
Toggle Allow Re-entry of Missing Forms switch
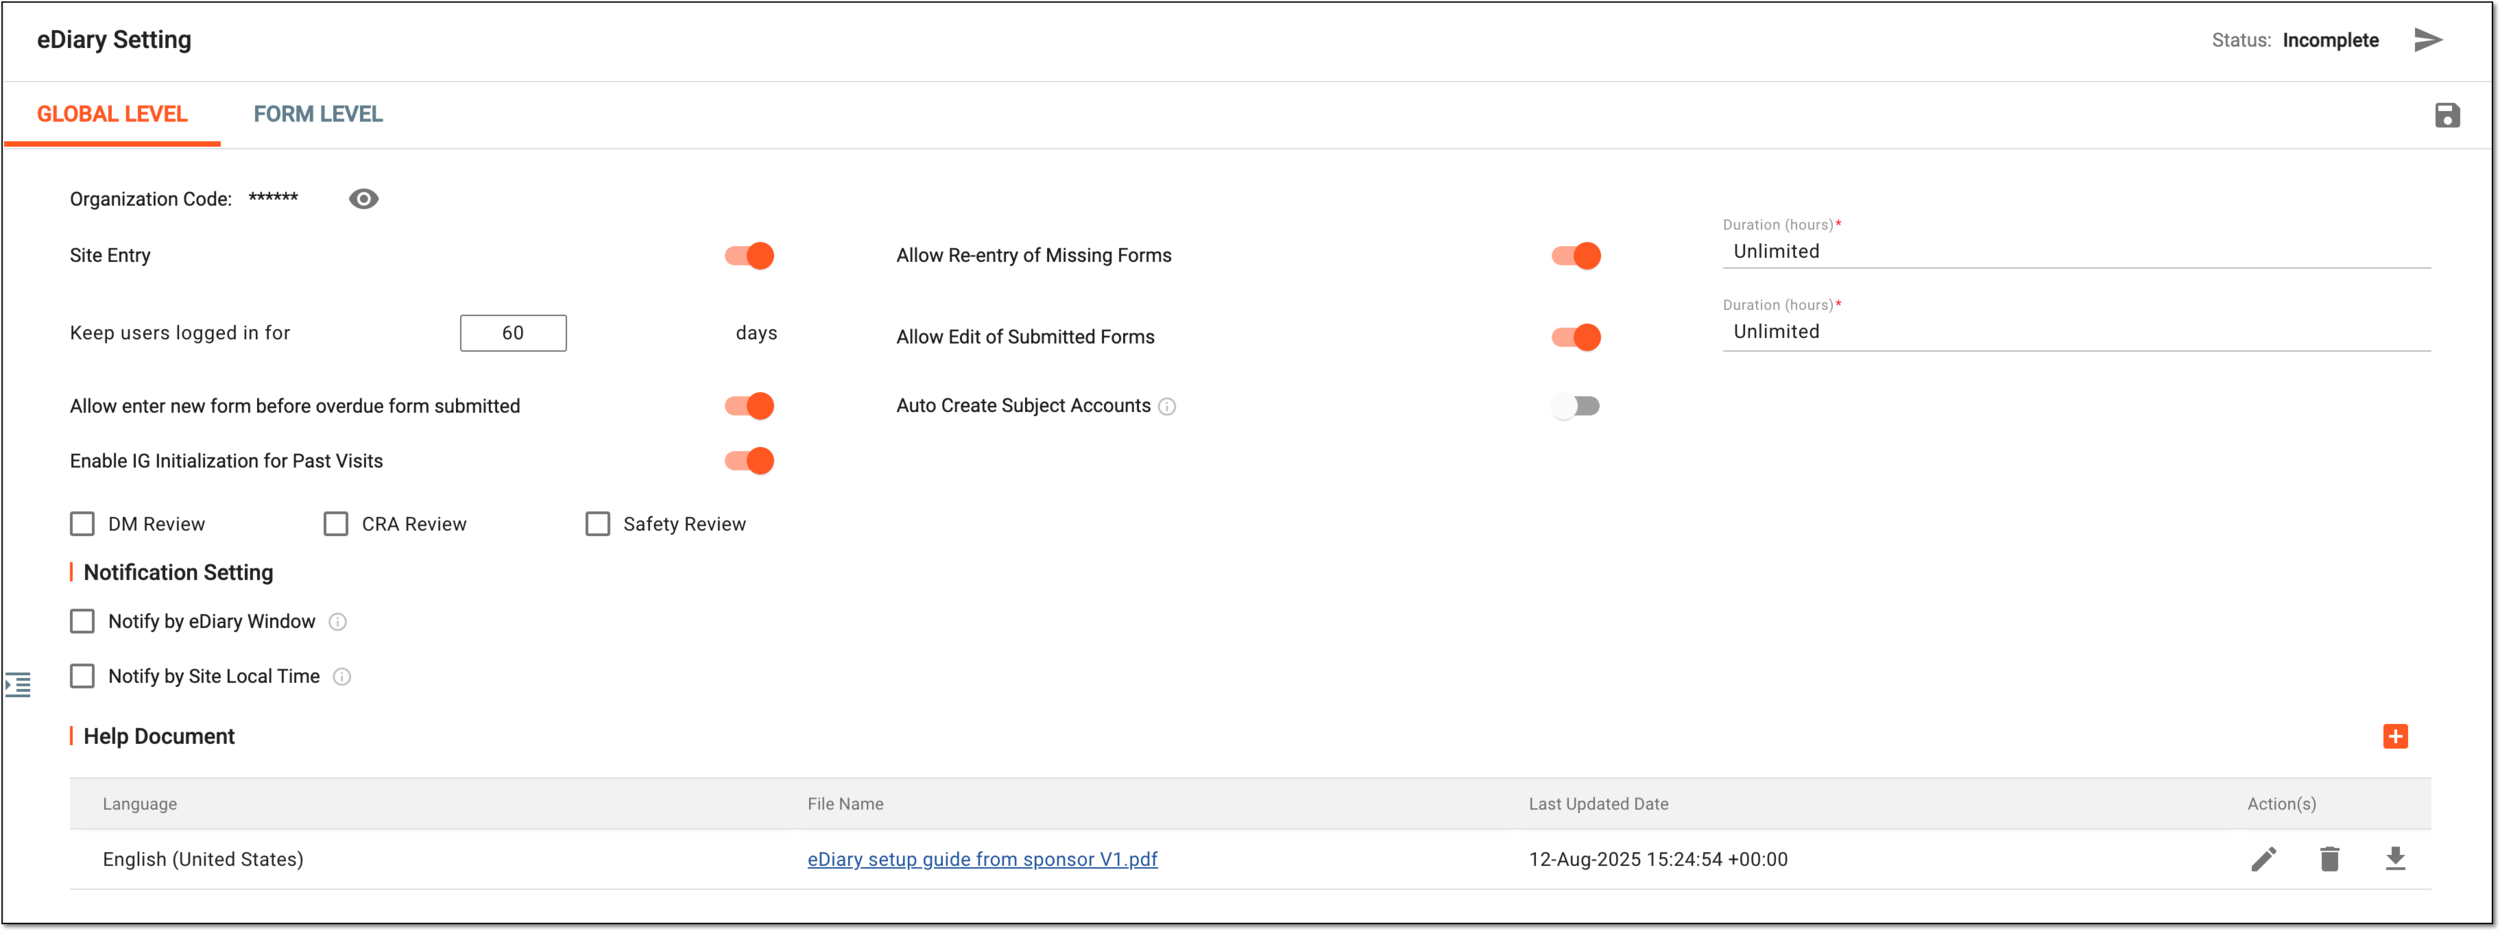[x=1576, y=256]
